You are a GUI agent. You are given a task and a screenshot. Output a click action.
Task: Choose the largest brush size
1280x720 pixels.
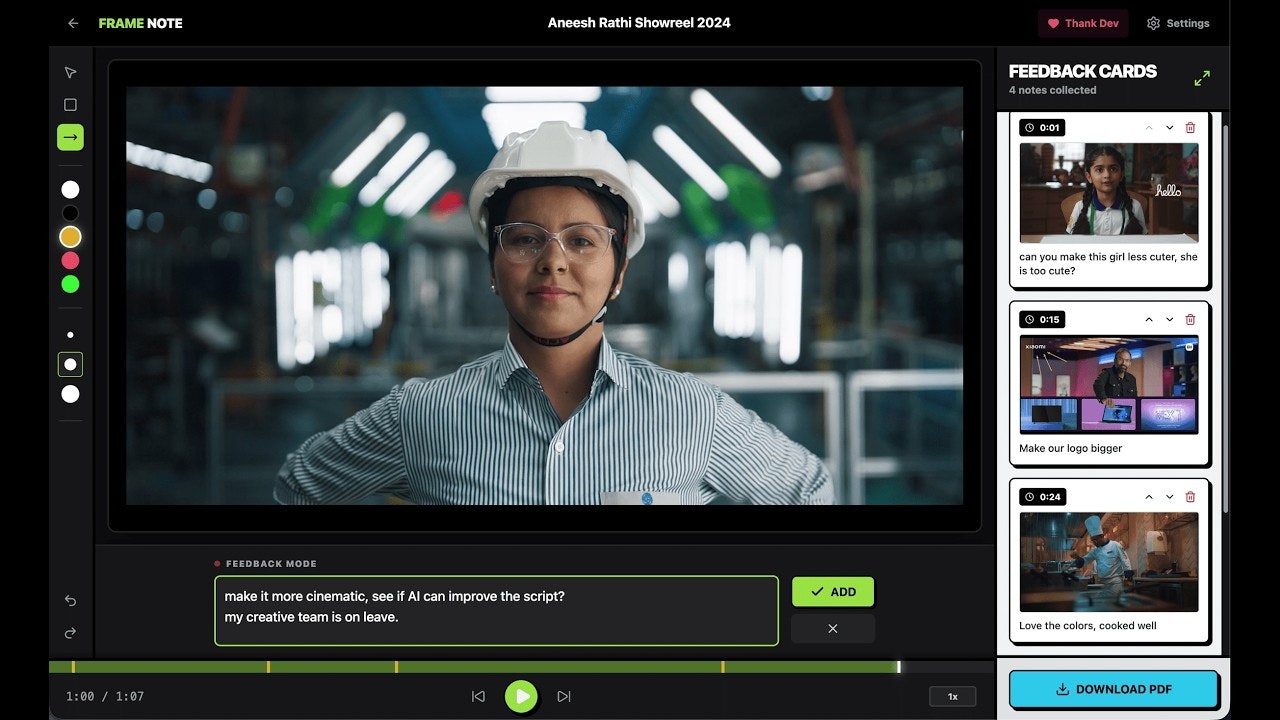pos(70,394)
